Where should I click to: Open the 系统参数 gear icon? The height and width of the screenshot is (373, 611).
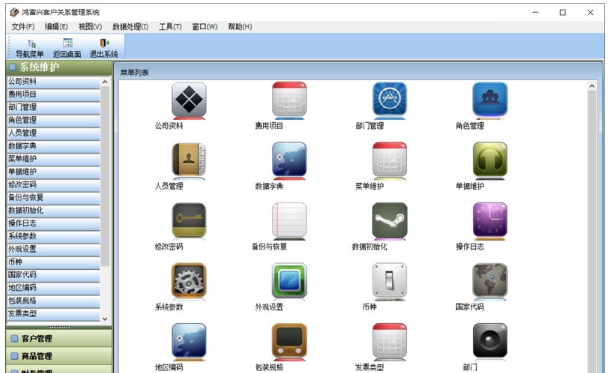coord(189,281)
